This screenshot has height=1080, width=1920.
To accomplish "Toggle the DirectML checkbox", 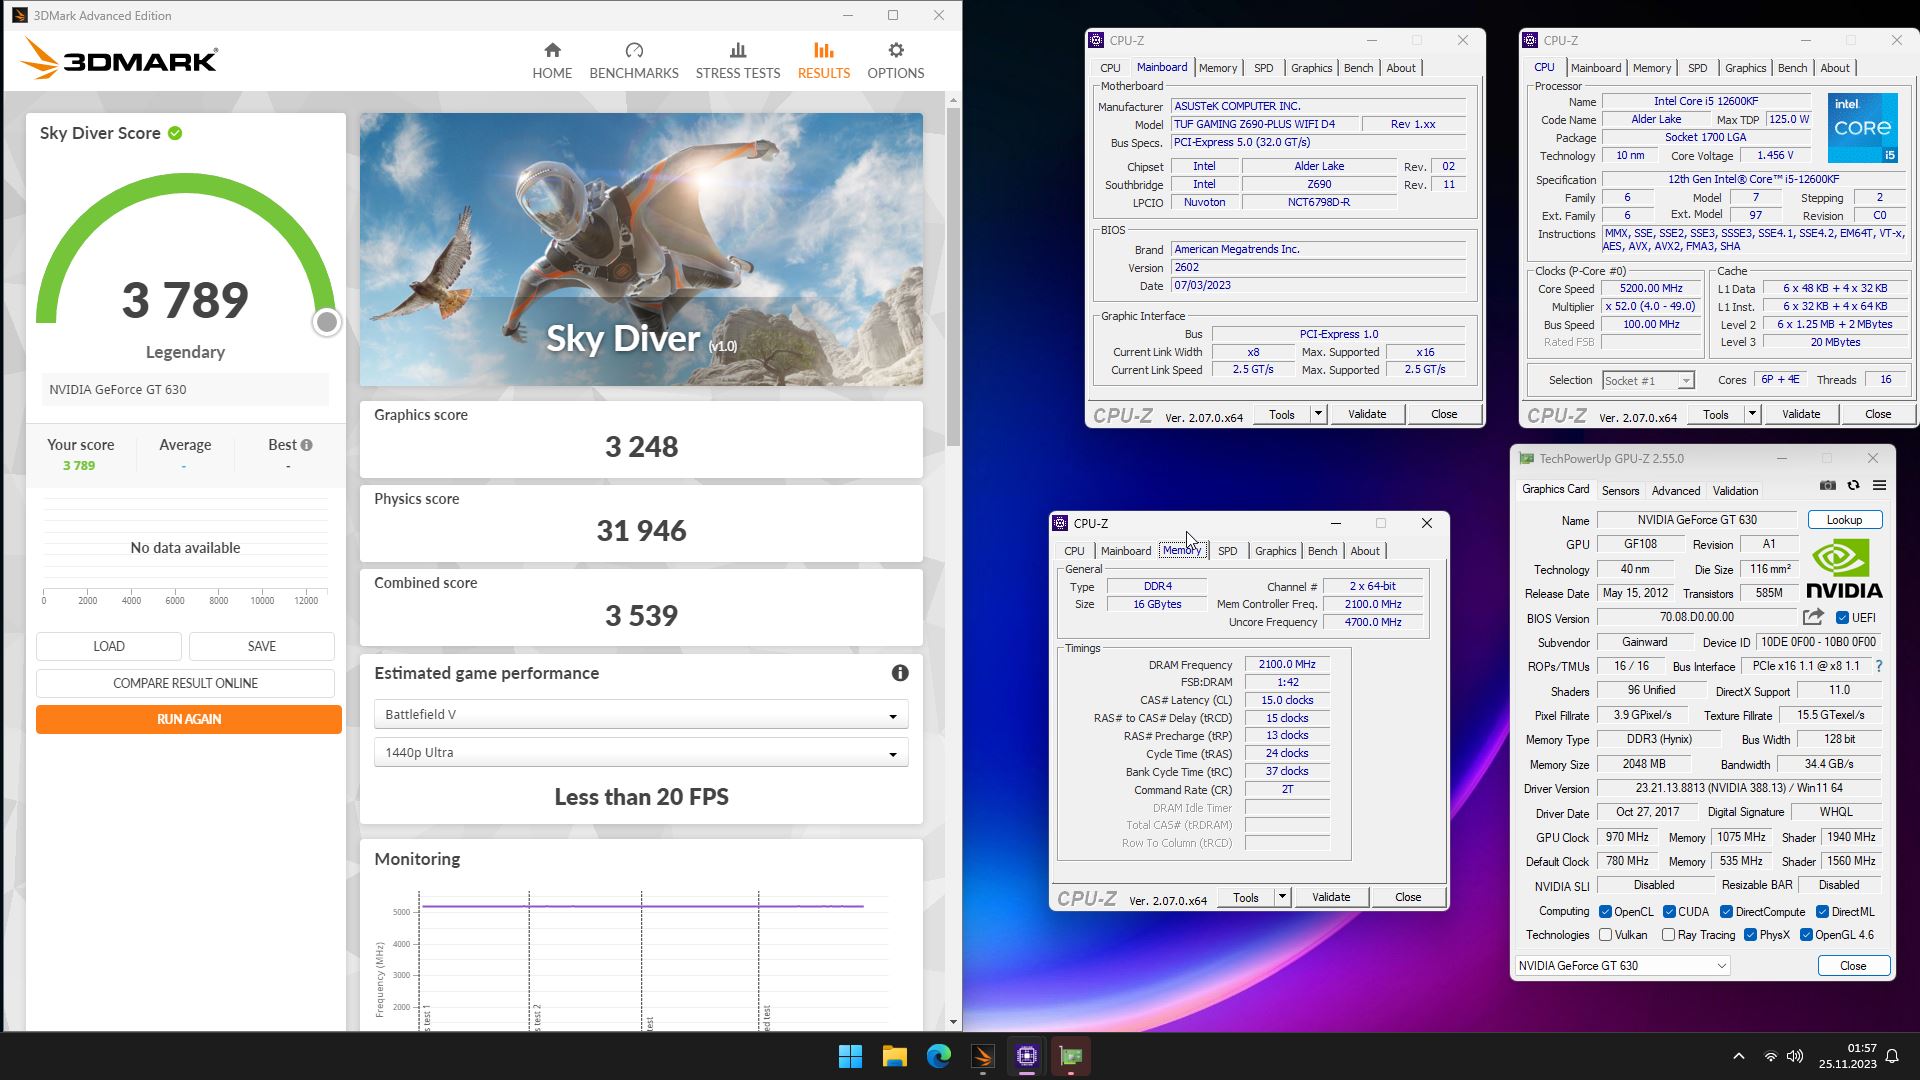I will click(x=1822, y=912).
